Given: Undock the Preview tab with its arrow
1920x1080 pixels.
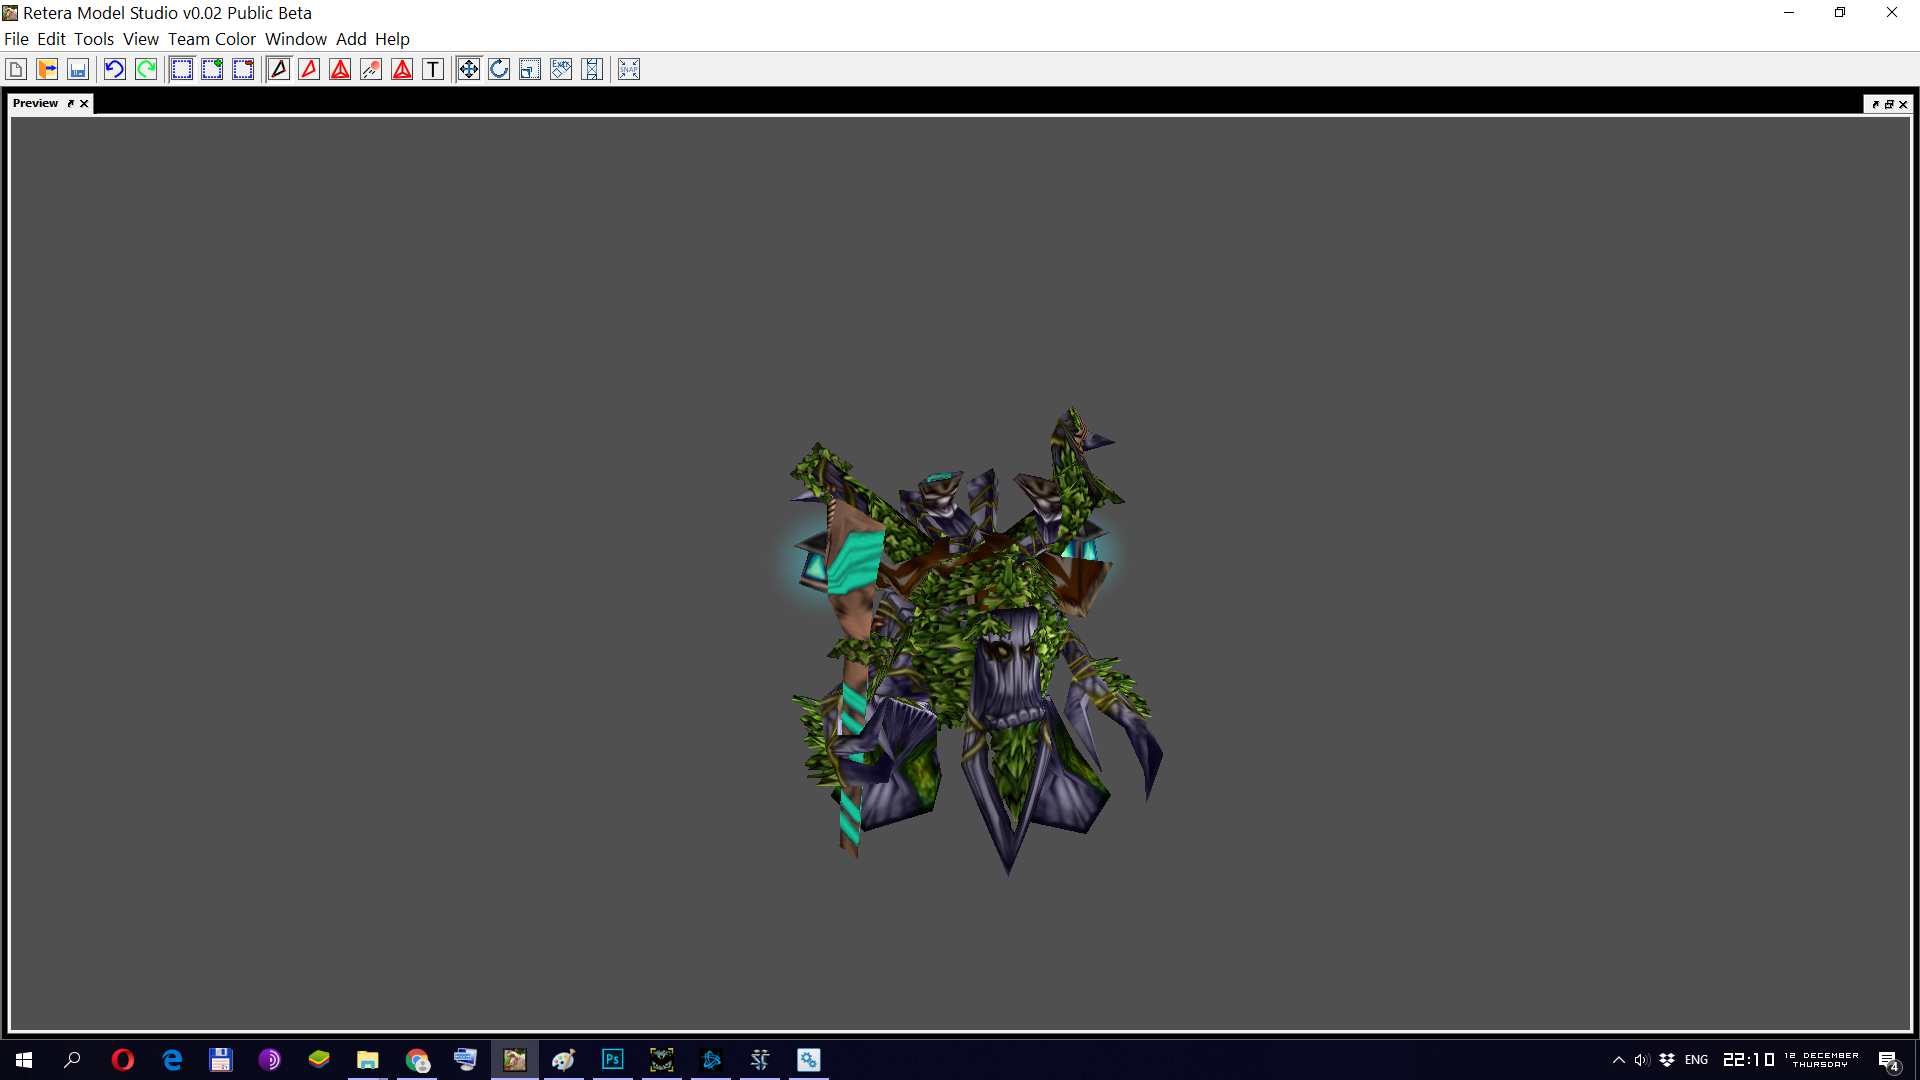Looking at the screenshot, I should coord(71,103).
